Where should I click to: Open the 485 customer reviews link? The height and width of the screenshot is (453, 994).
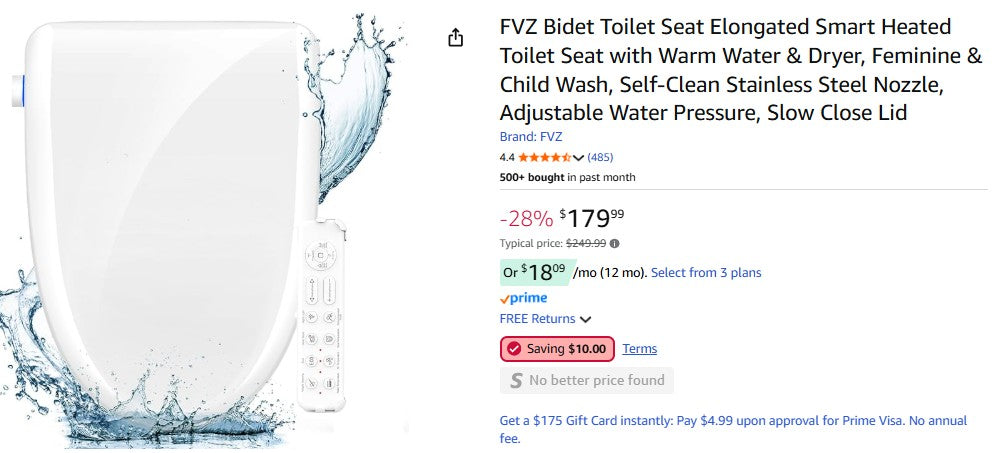pos(600,157)
